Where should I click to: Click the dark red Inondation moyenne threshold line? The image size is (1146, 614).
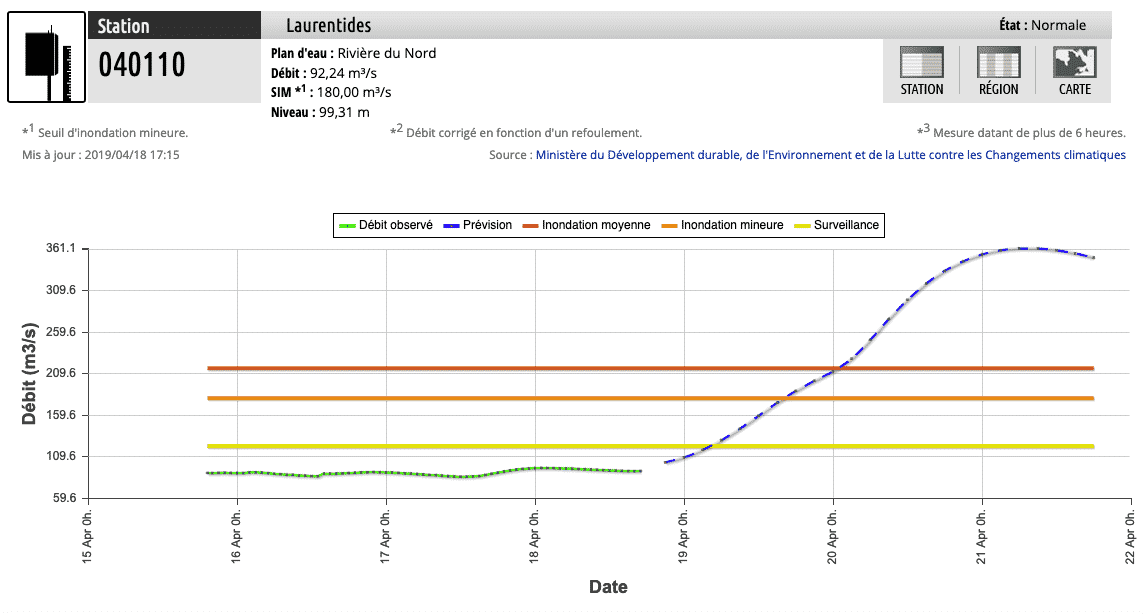click(500, 368)
